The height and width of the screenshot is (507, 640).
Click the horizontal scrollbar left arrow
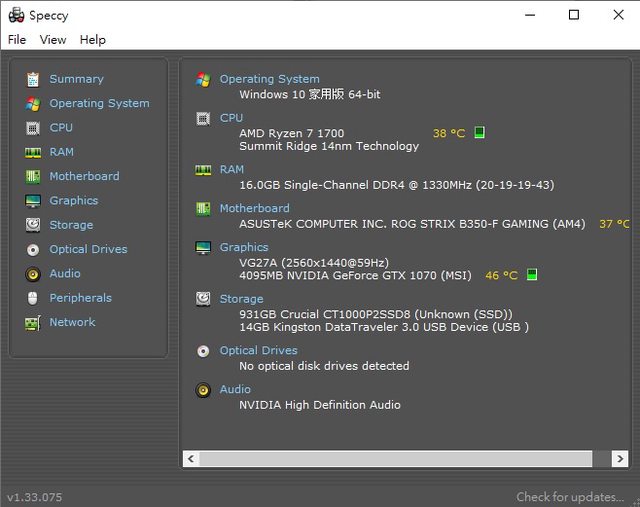coord(190,458)
